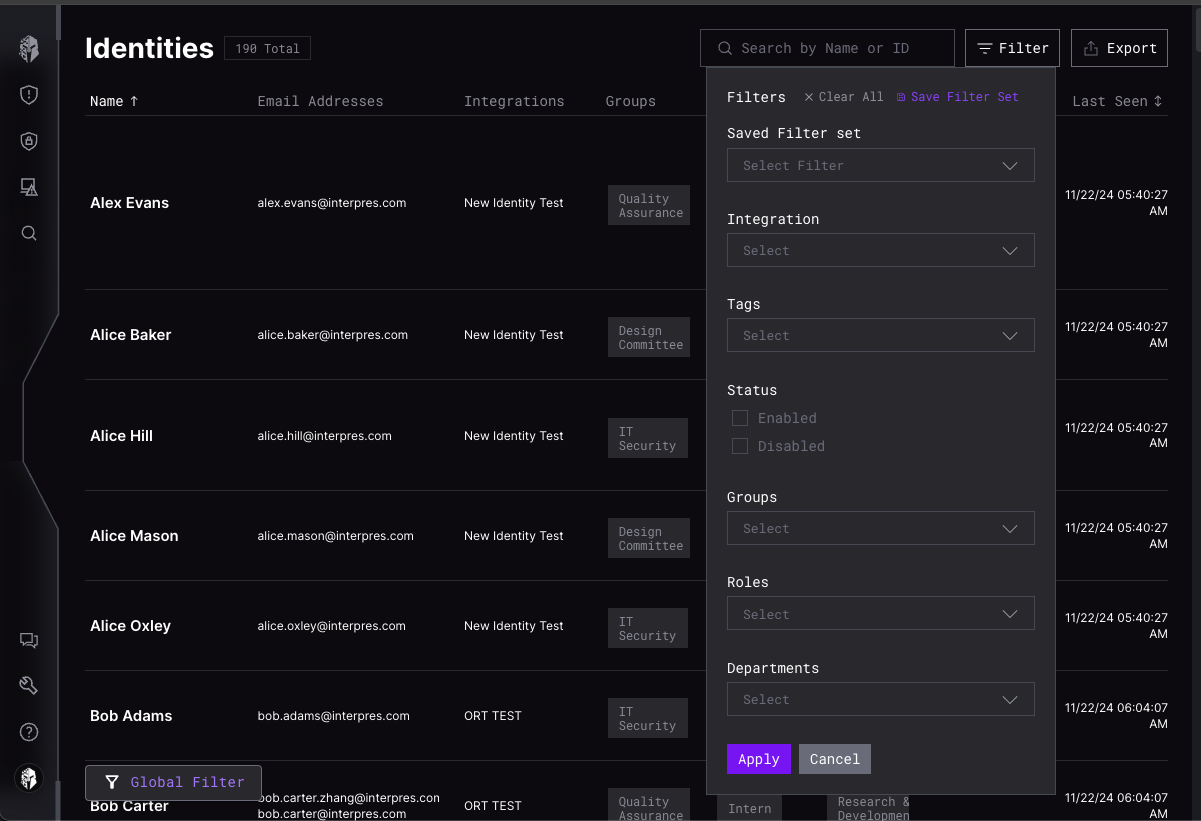Open the Integration filter dropdown

pos(880,250)
